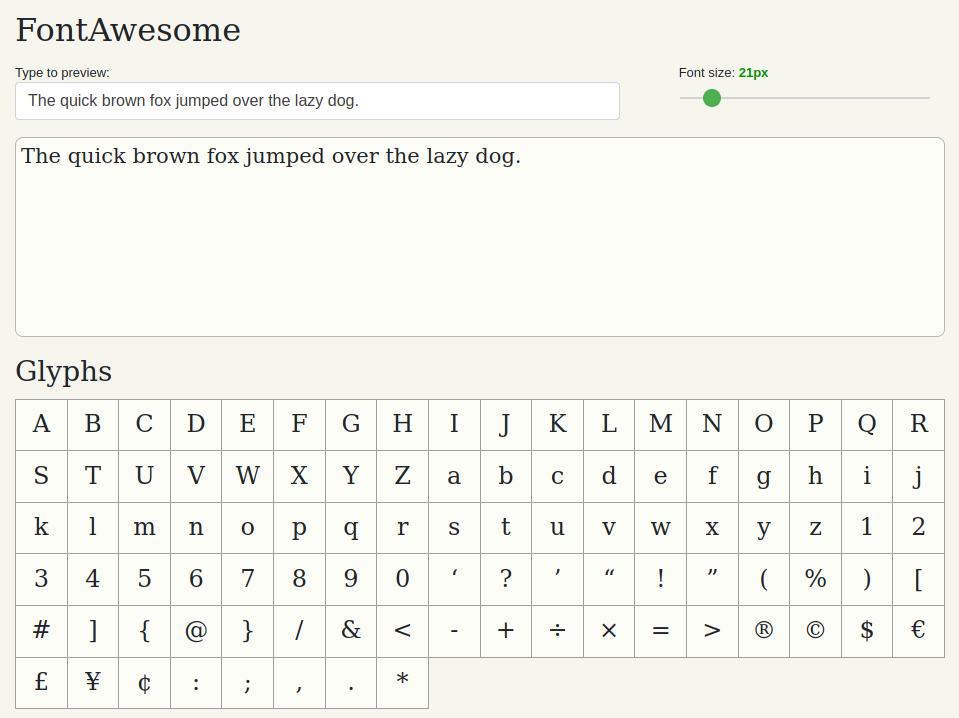Select the dollar $ glyph cell
Image resolution: width=959 pixels, height=718 pixels.
867,631
